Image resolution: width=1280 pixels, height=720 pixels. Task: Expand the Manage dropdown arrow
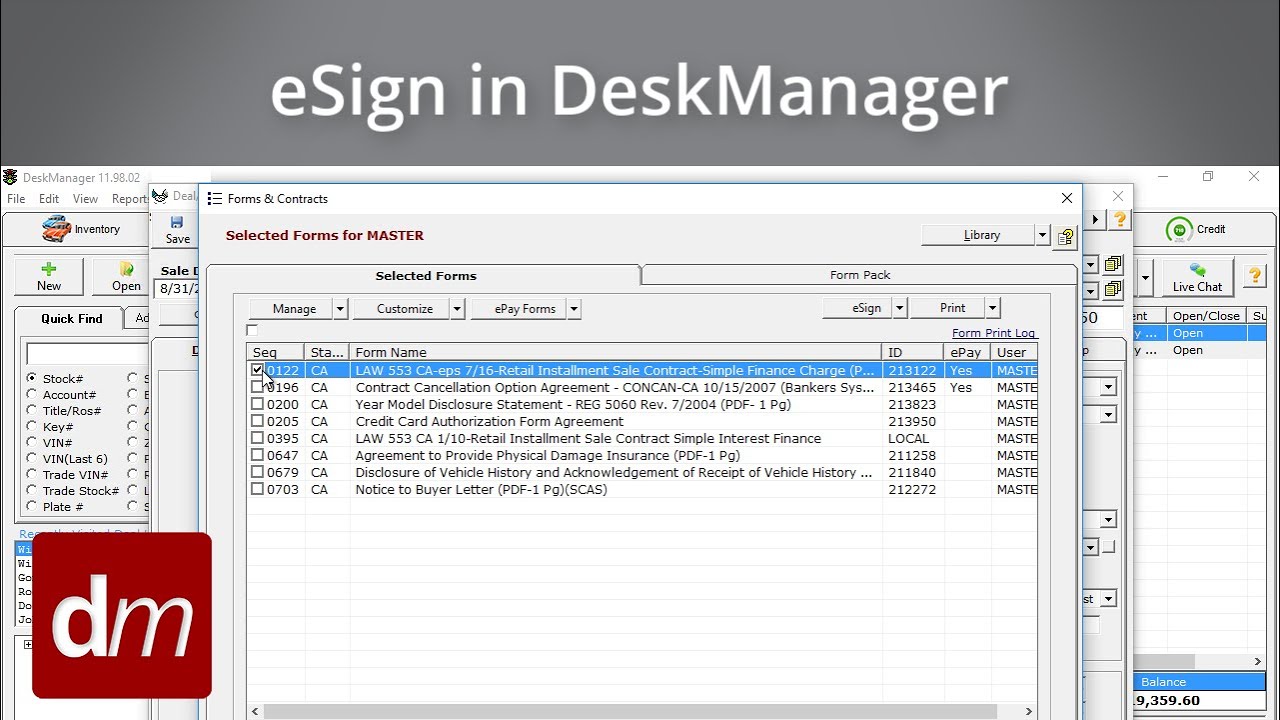(x=340, y=309)
